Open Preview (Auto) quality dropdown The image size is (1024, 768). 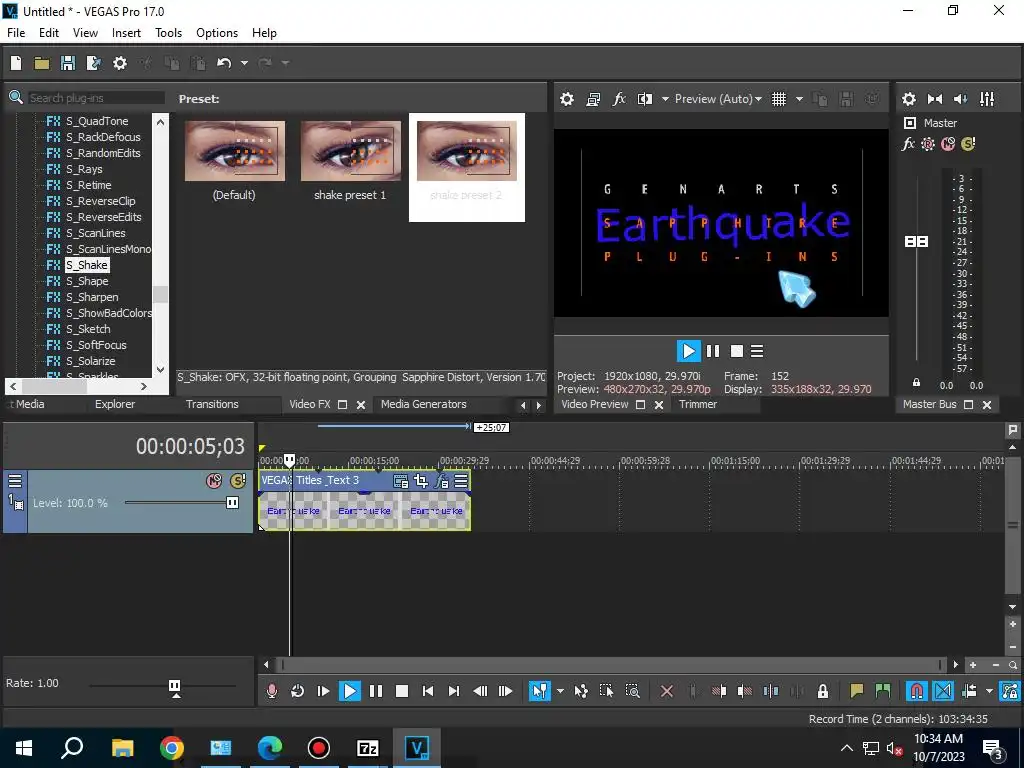[x=718, y=99]
